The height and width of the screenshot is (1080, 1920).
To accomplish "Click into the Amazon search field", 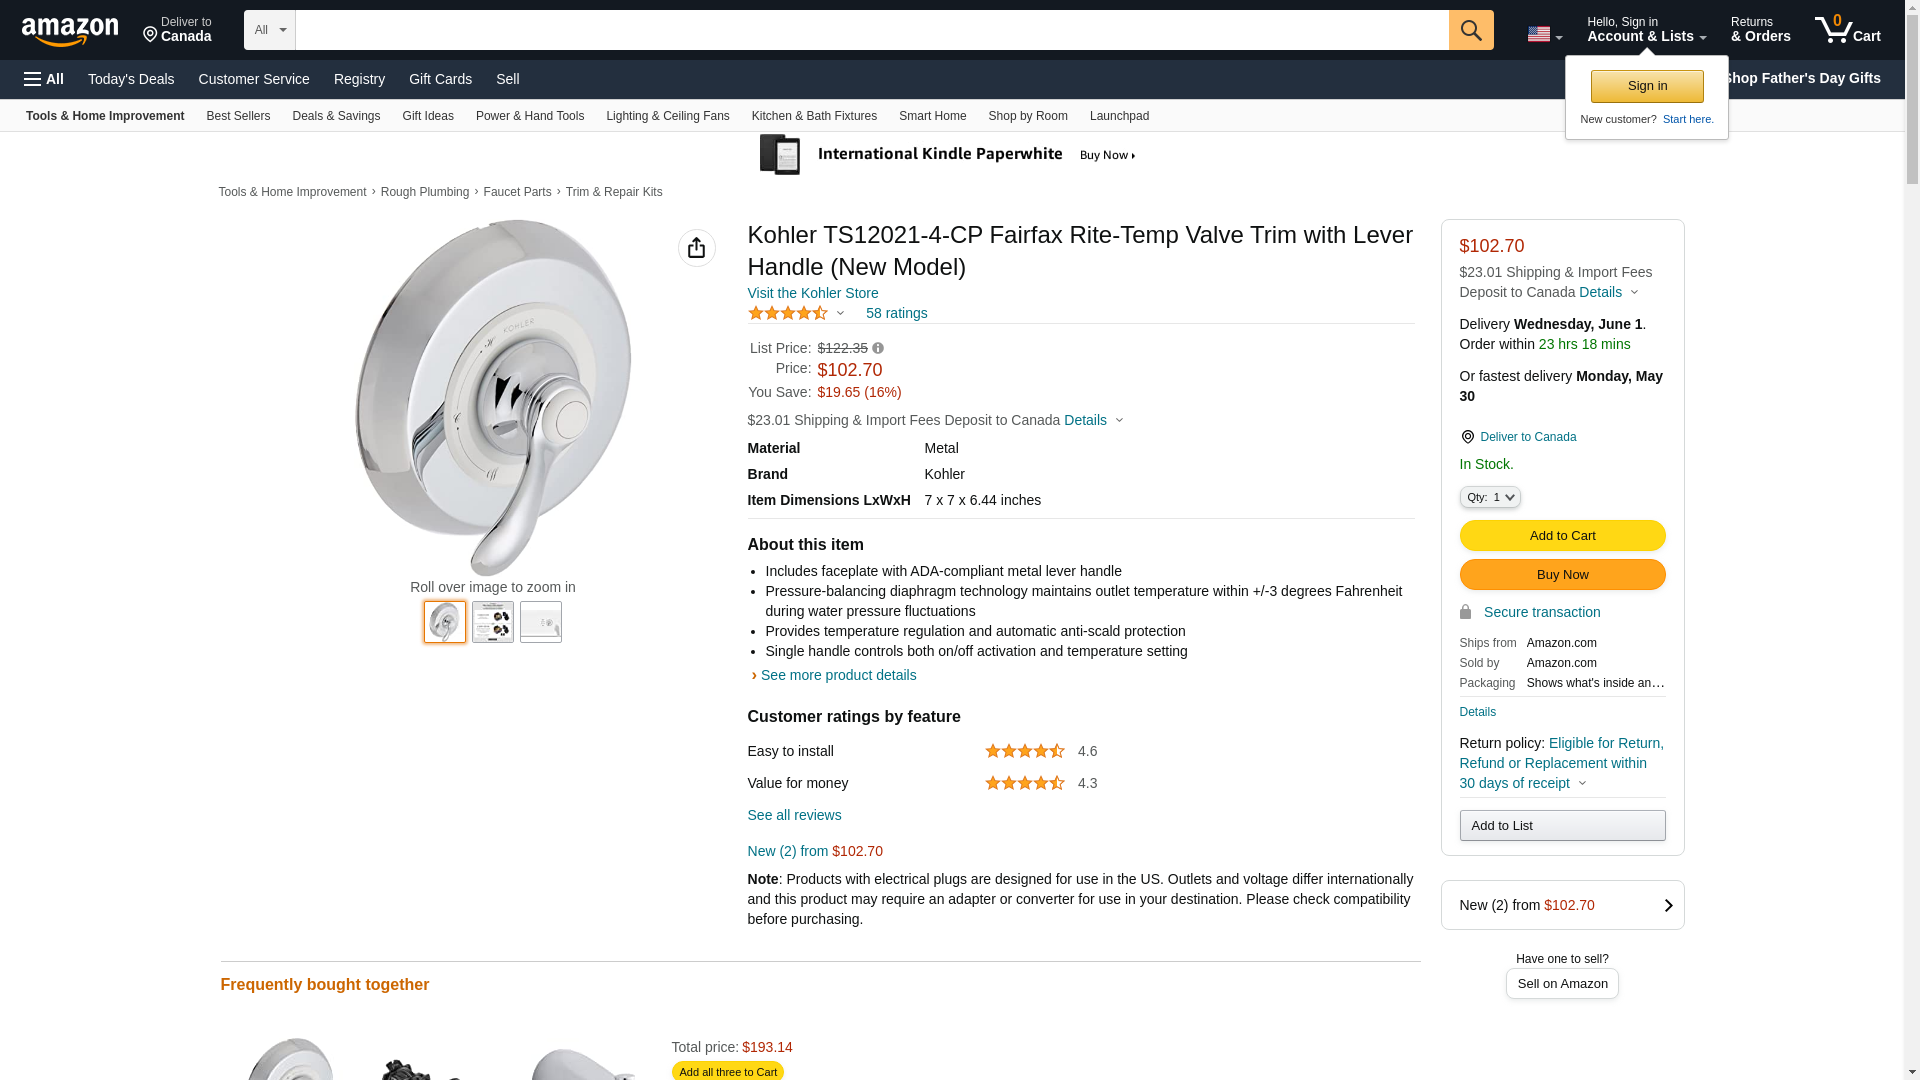I will click(871, 30).
